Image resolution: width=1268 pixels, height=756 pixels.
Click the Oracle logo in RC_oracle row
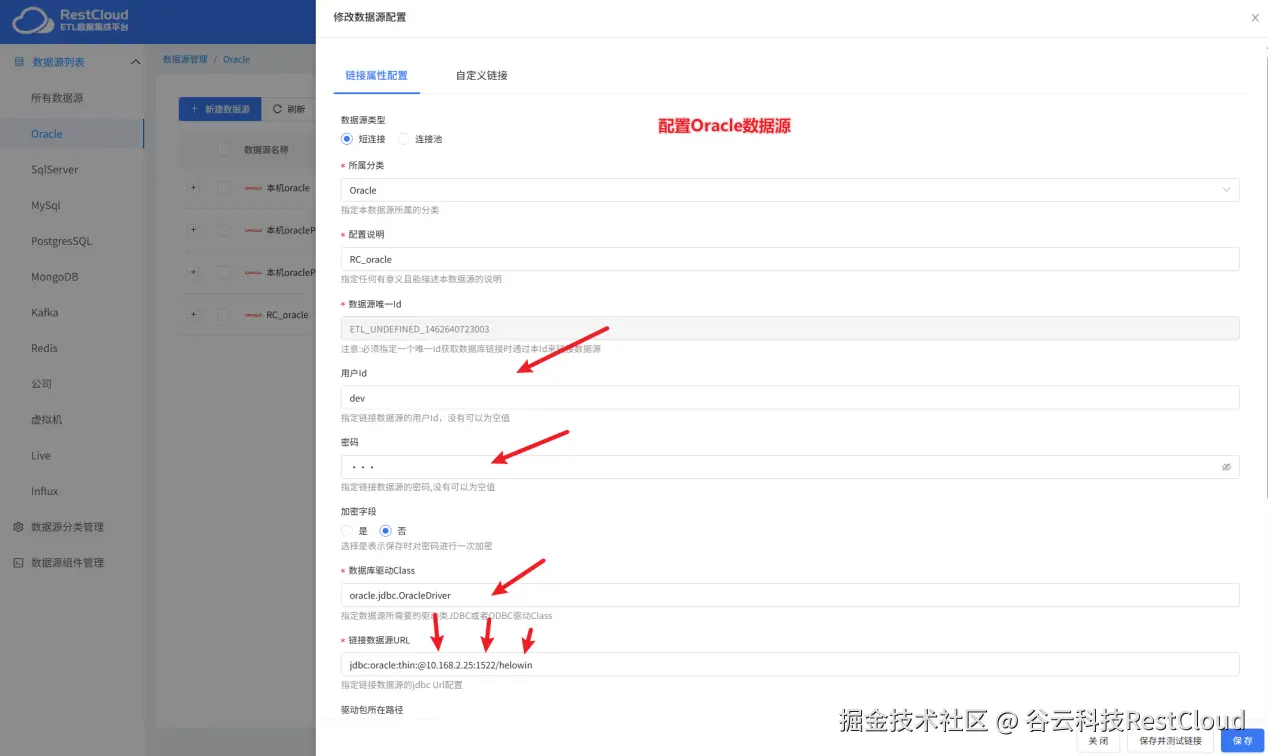tap(253, 315)
